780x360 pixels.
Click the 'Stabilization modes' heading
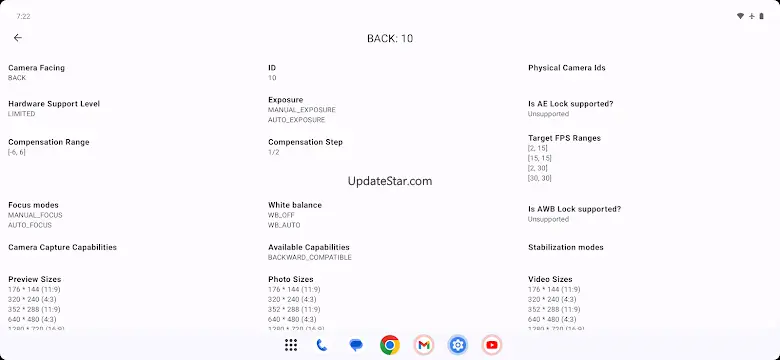[566, 247]
